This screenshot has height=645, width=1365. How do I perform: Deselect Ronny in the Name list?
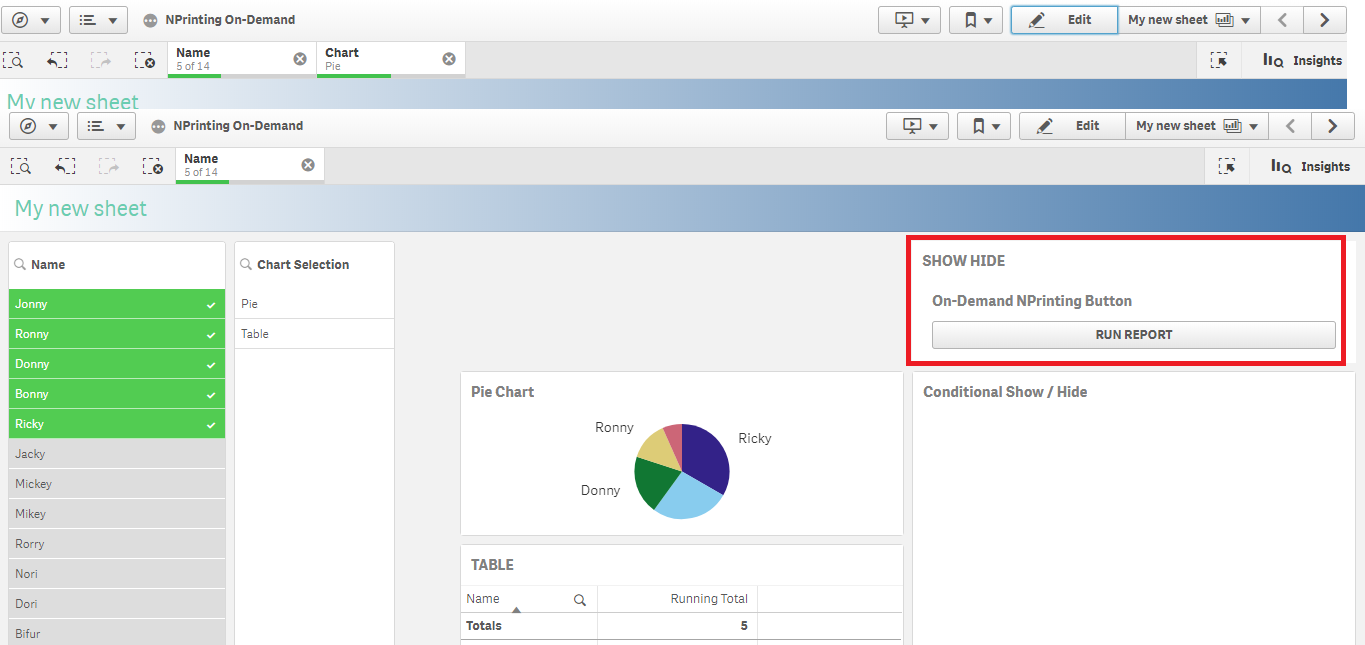click(x=117, y=334)
